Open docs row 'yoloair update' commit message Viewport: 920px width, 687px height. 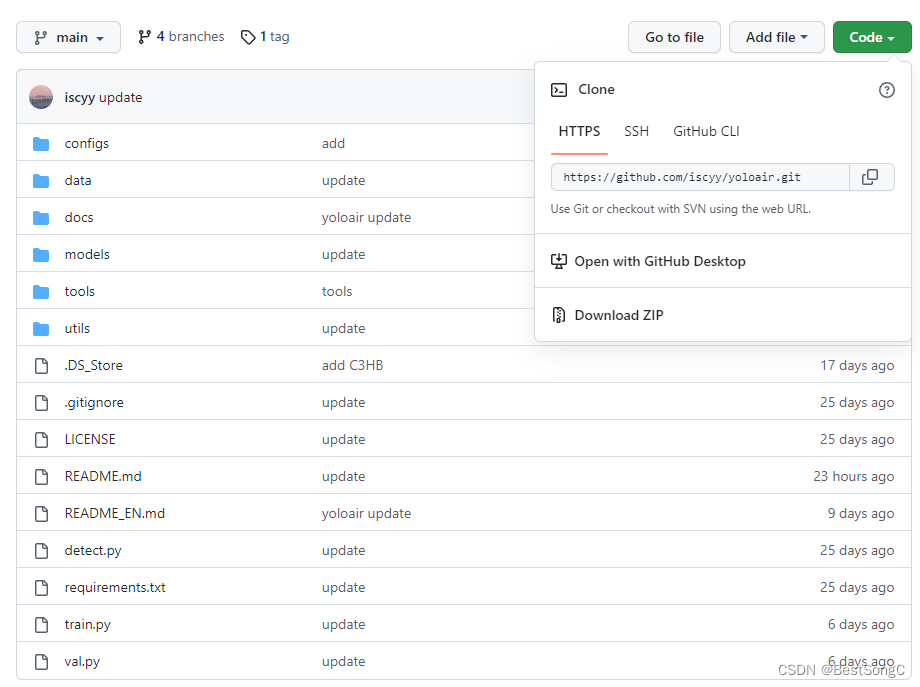click(367, 218)
